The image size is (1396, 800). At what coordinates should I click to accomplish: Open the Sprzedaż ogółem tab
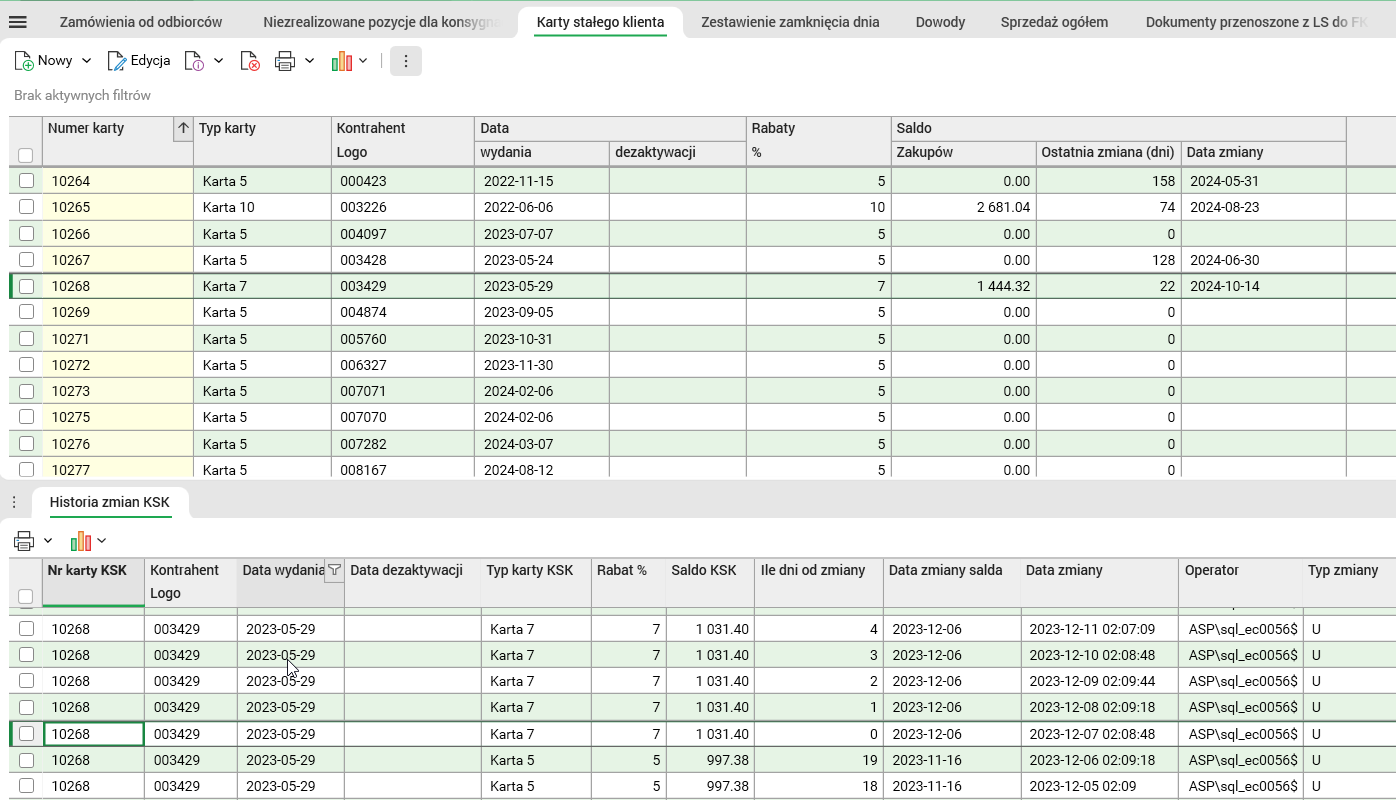pyautogui.click(x=1054, y=22)
